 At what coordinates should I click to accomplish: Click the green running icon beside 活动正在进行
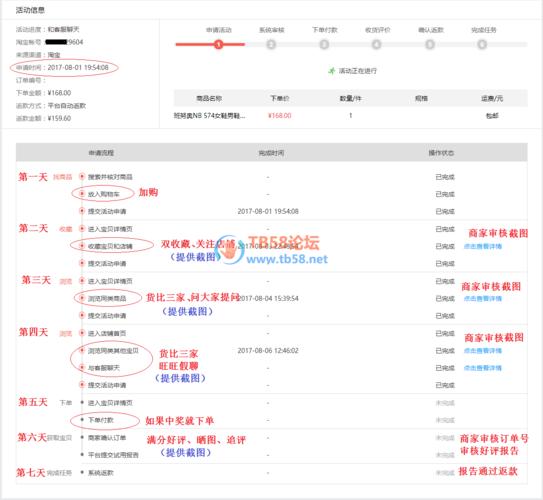pos(332,71)
